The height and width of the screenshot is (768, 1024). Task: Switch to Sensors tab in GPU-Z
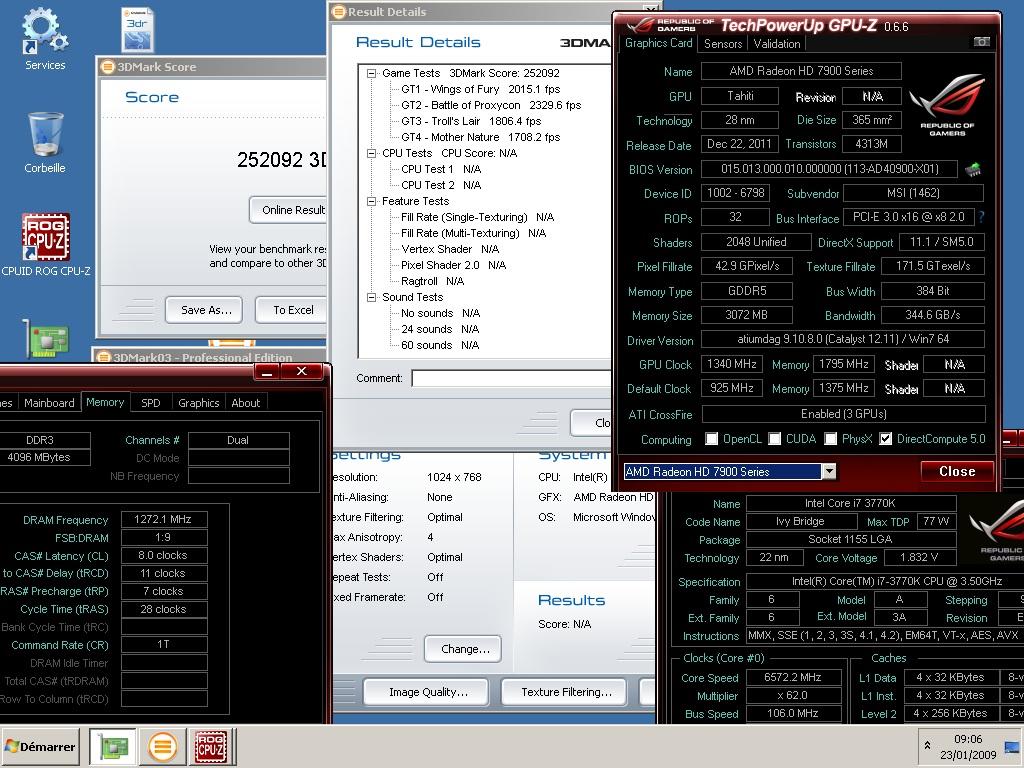click(x=723, y=44)
